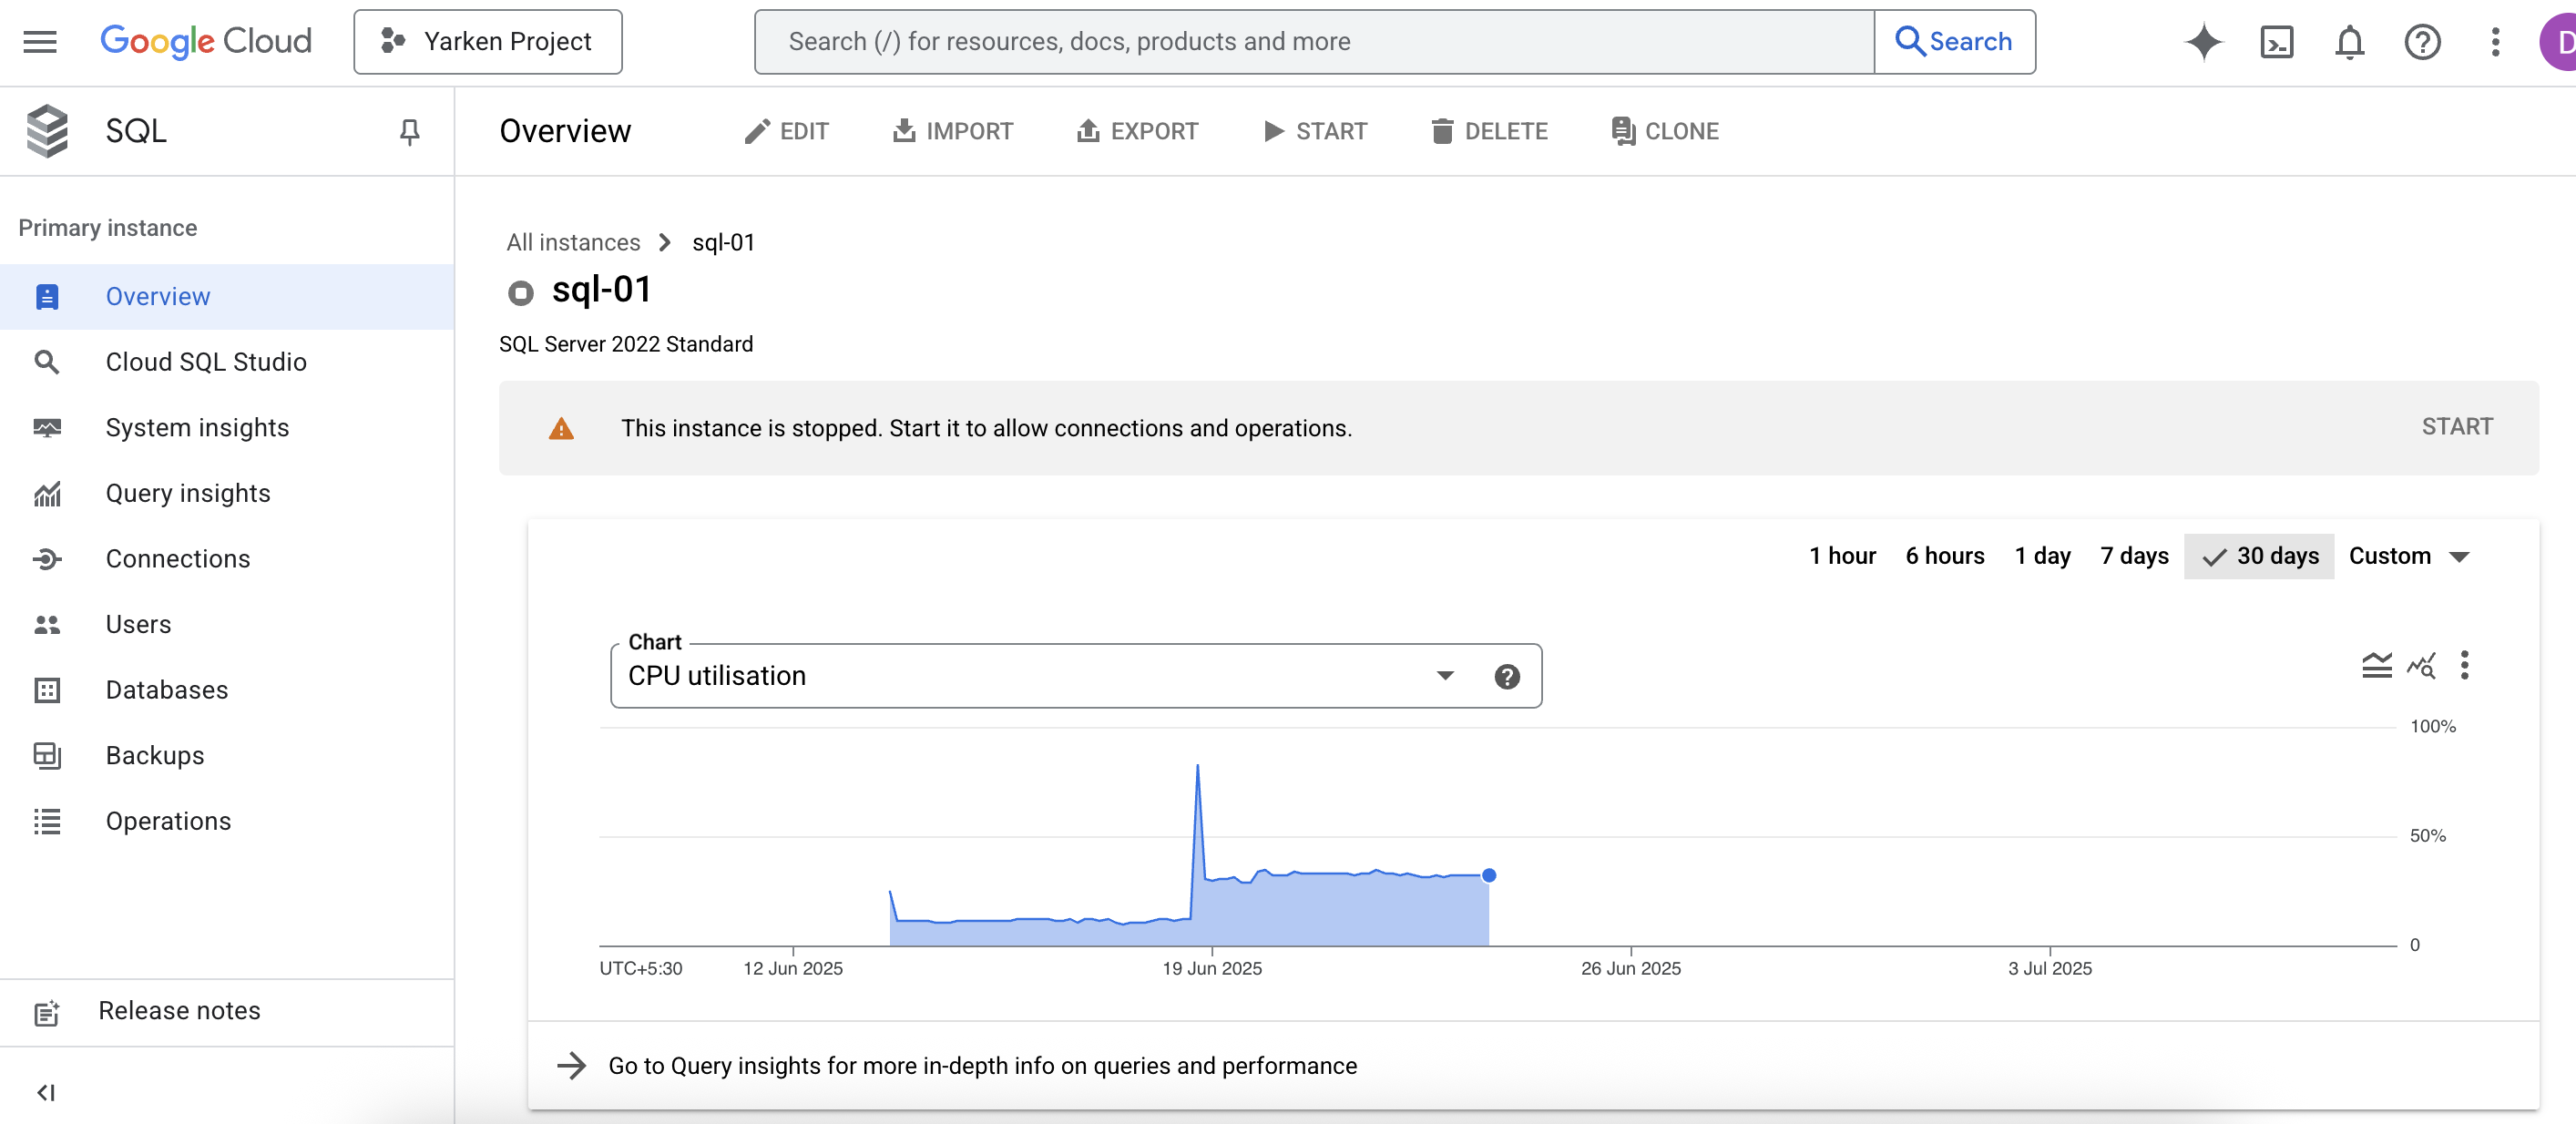This screenshot has height=1124, width=2576.
Task: Open the Yarken Project picker
Action: pos(487,41)
